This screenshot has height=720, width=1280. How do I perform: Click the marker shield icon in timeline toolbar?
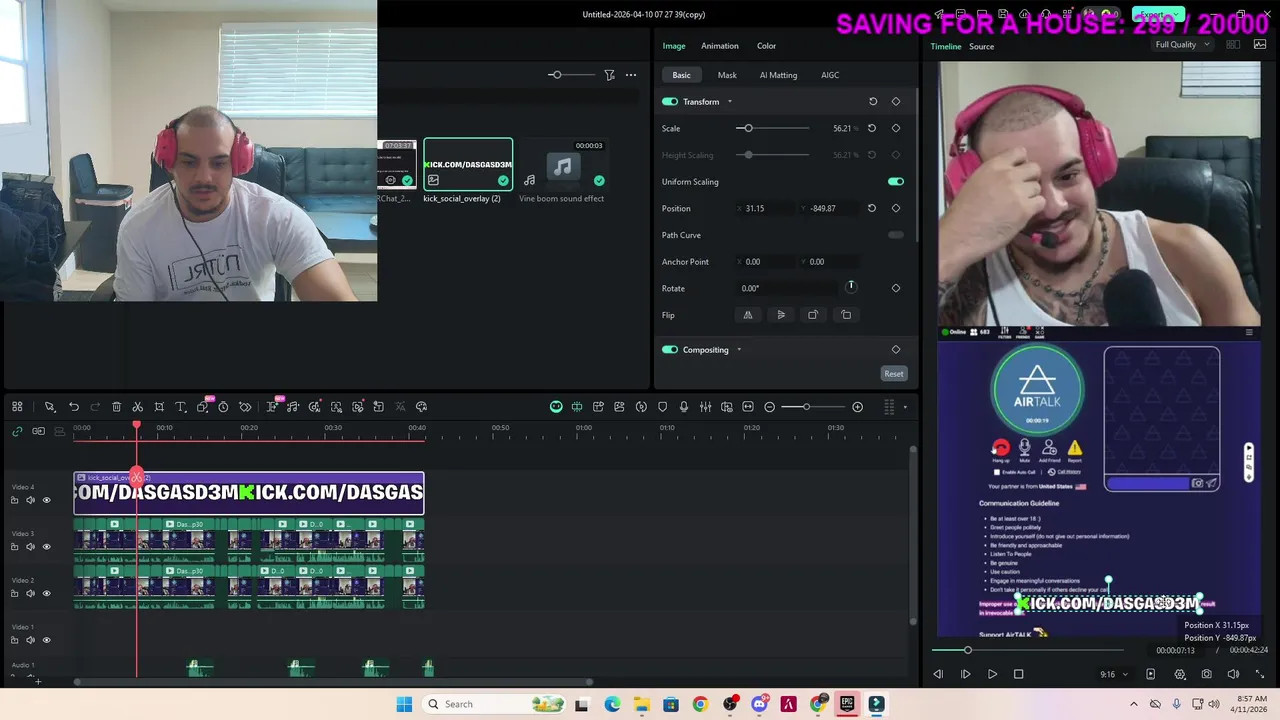[662, 407]
